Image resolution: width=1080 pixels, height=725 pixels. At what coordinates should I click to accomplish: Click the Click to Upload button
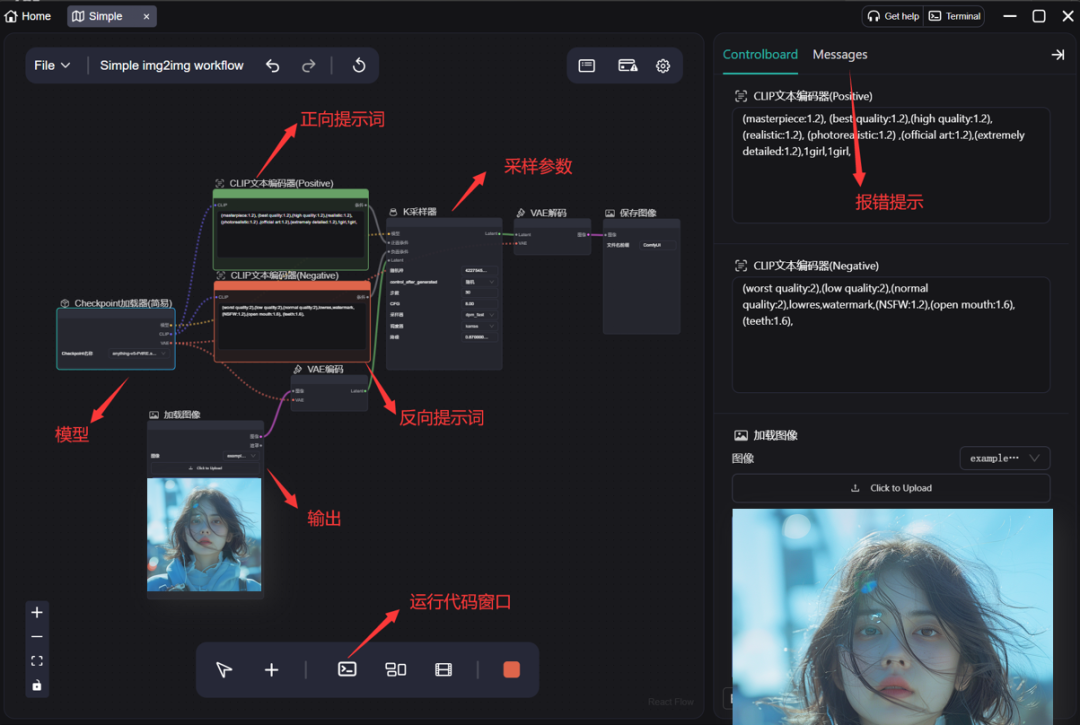pos(891,487)
